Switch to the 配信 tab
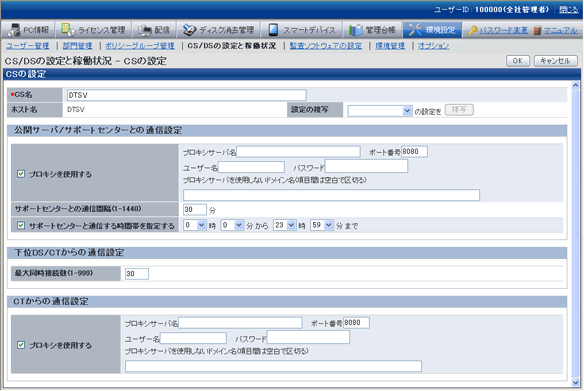The image size is (584, 391). (154, 30)
